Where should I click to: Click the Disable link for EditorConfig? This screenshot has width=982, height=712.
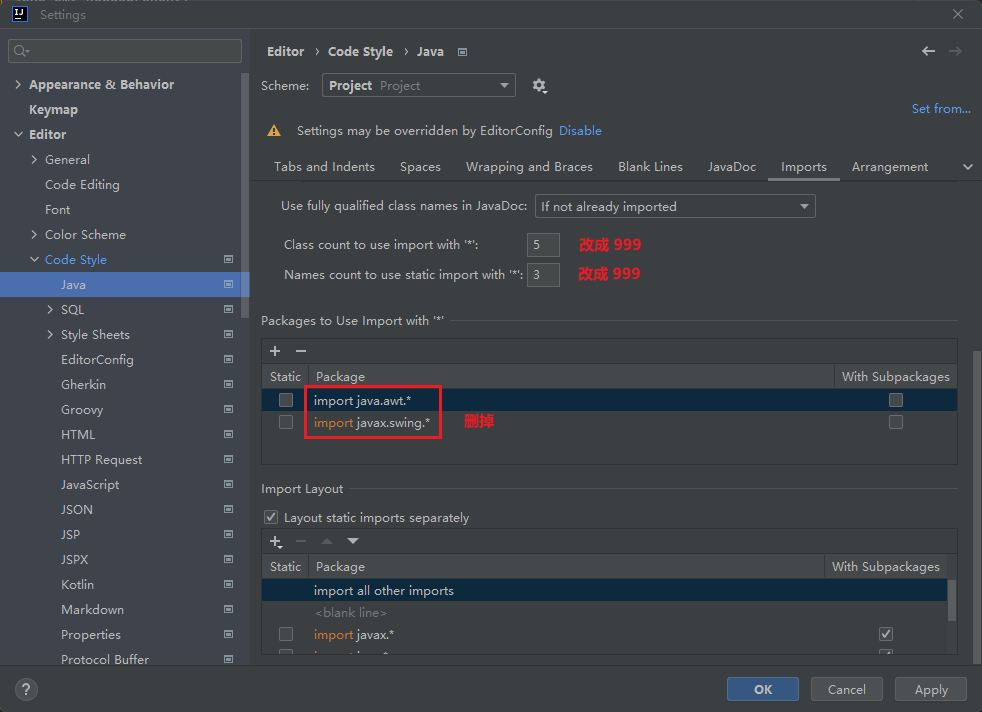(x=581, y=131)
